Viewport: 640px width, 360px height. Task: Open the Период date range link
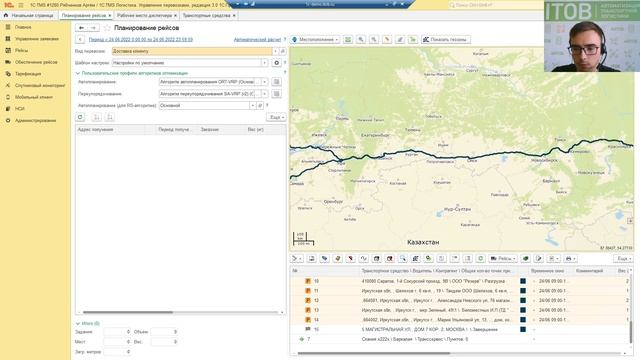pyautogui.click(x=141, y=40)
